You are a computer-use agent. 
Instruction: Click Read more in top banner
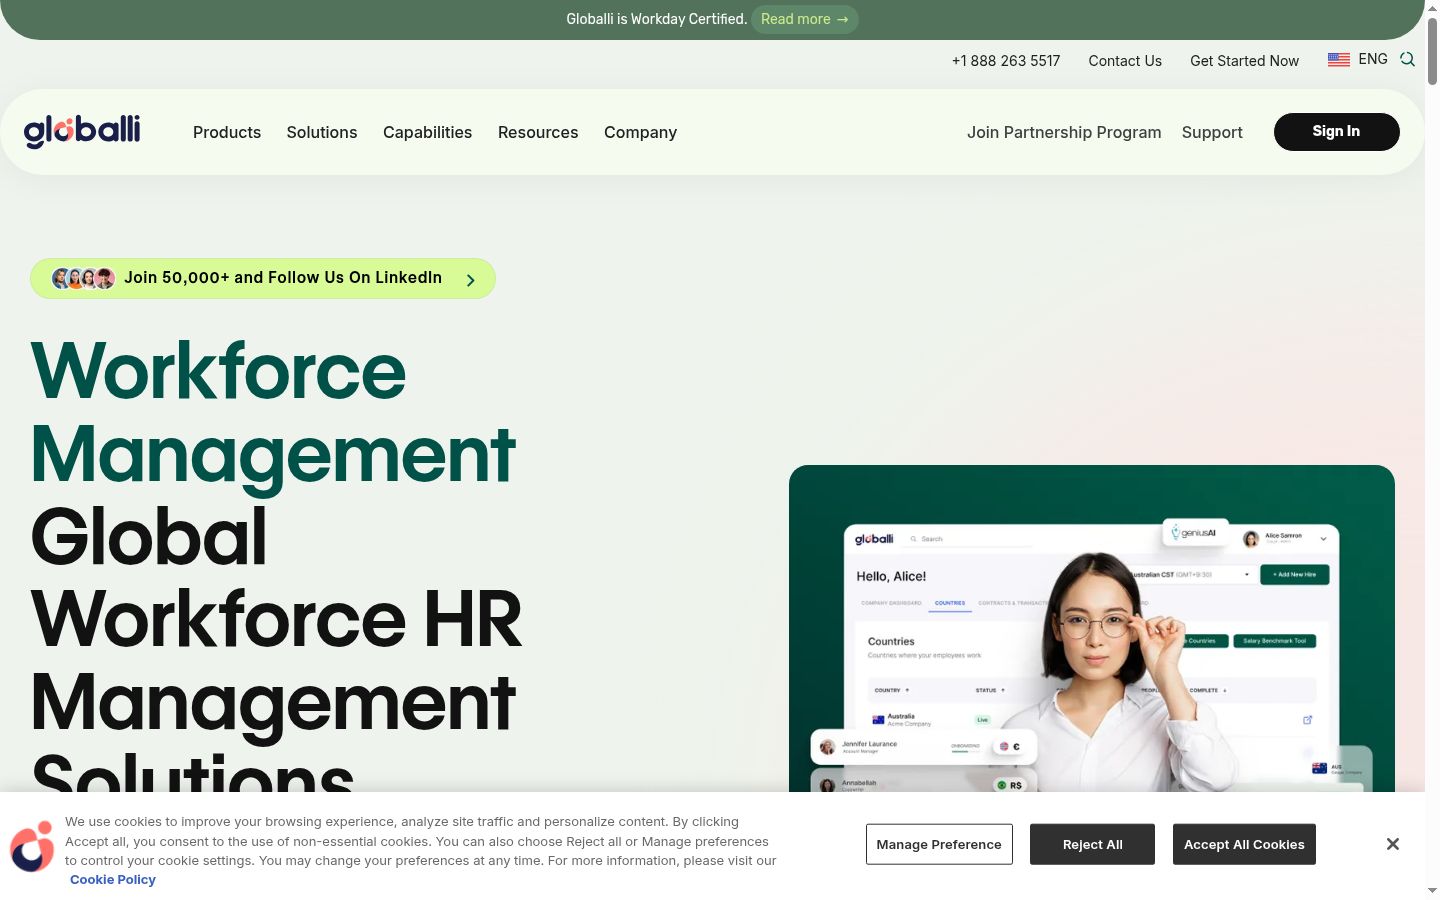tap(804, 19)
